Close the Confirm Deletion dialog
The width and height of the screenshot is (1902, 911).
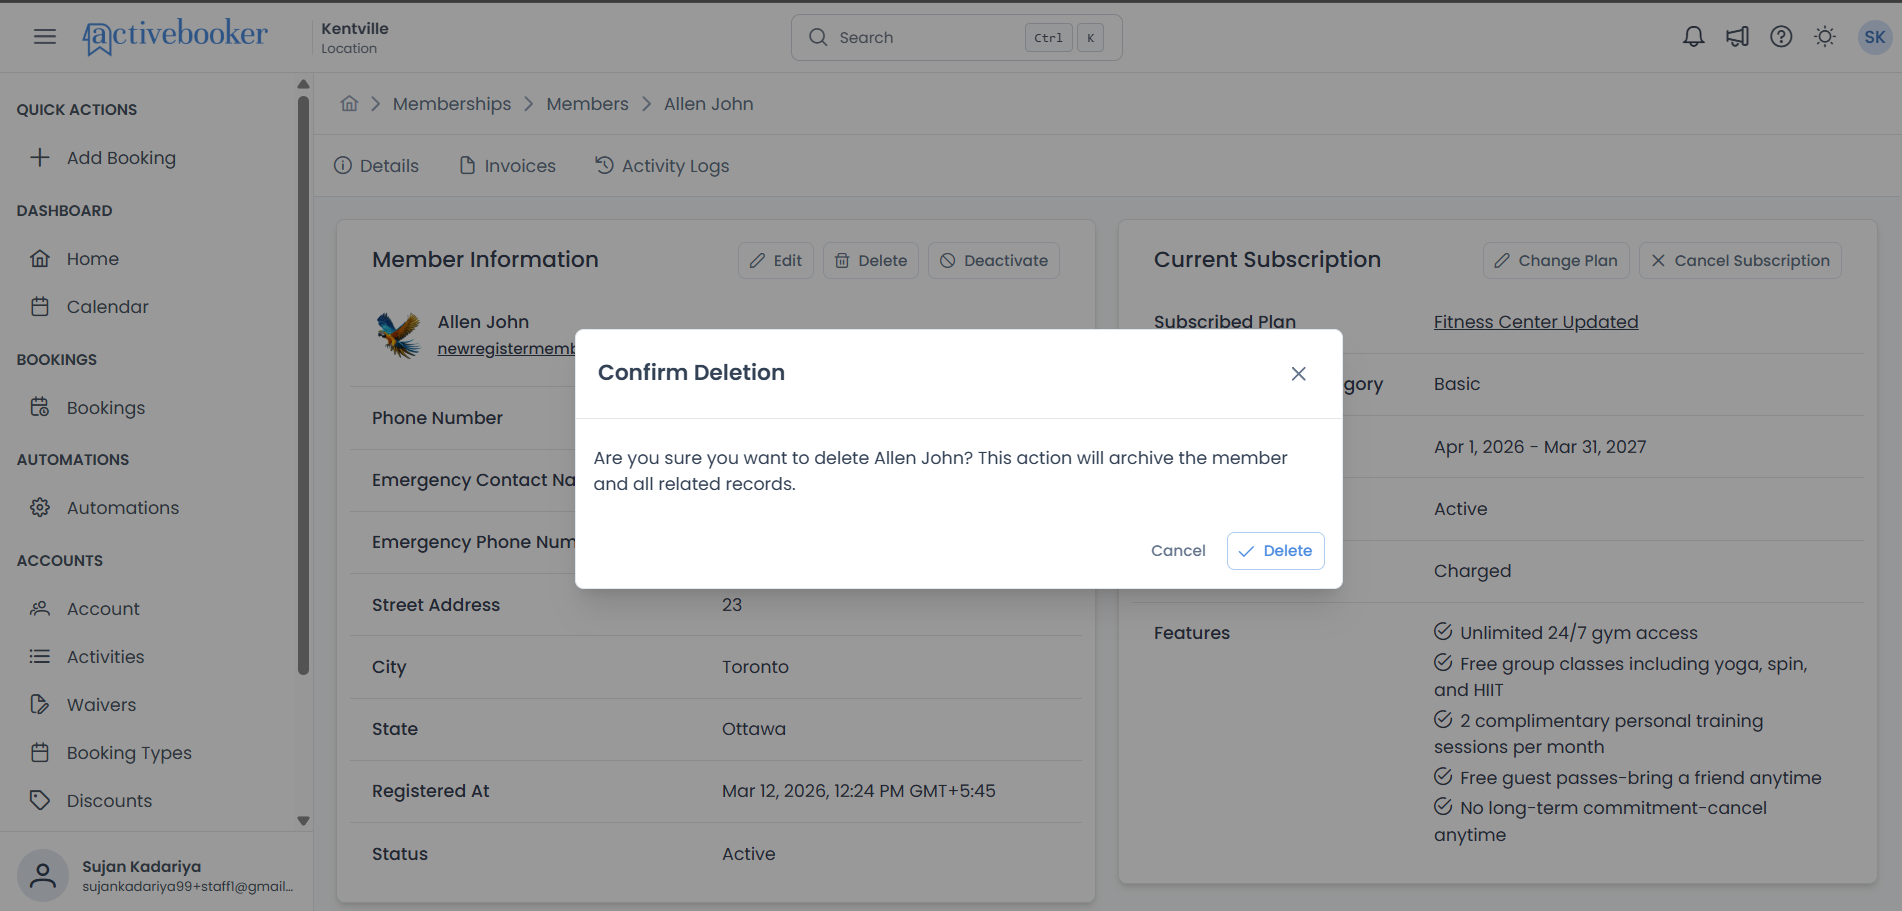[1298, 373]
